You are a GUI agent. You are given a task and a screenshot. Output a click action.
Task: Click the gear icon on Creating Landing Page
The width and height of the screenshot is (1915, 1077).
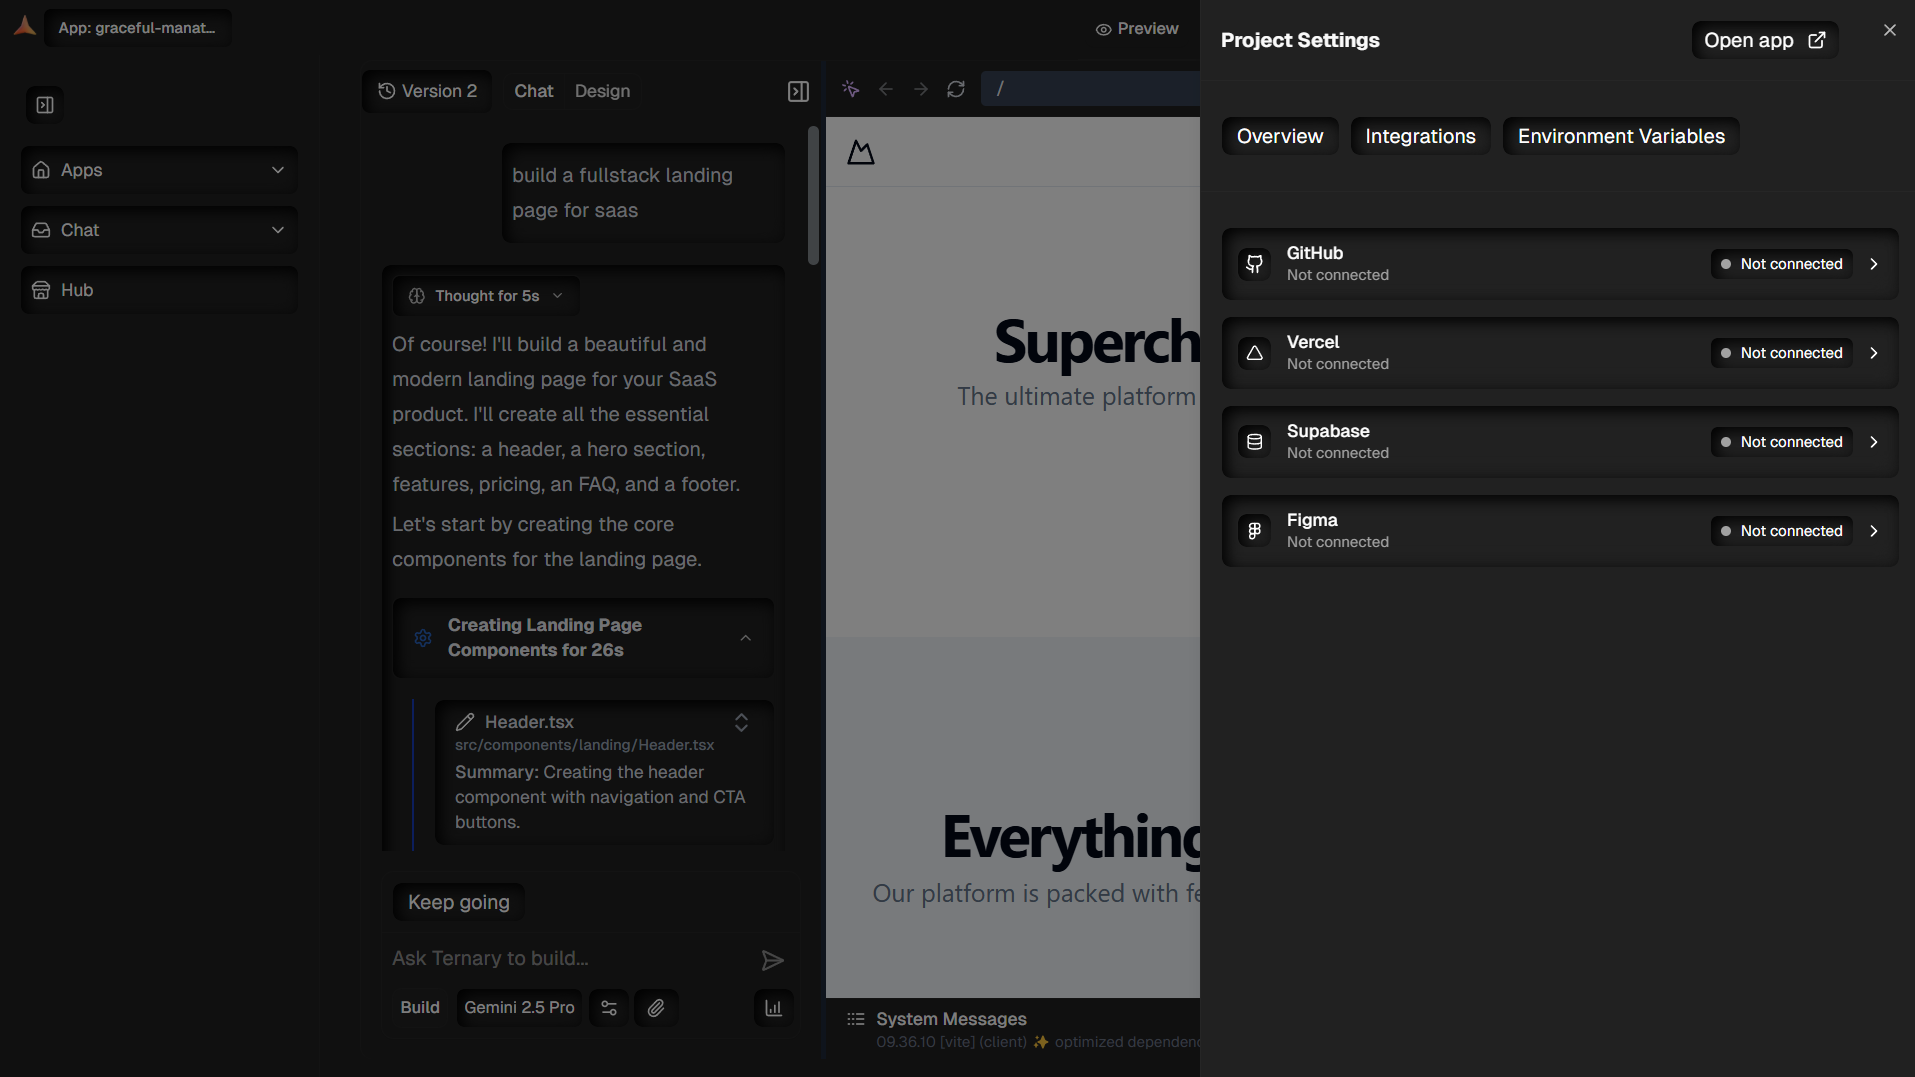tap(423, 638)
